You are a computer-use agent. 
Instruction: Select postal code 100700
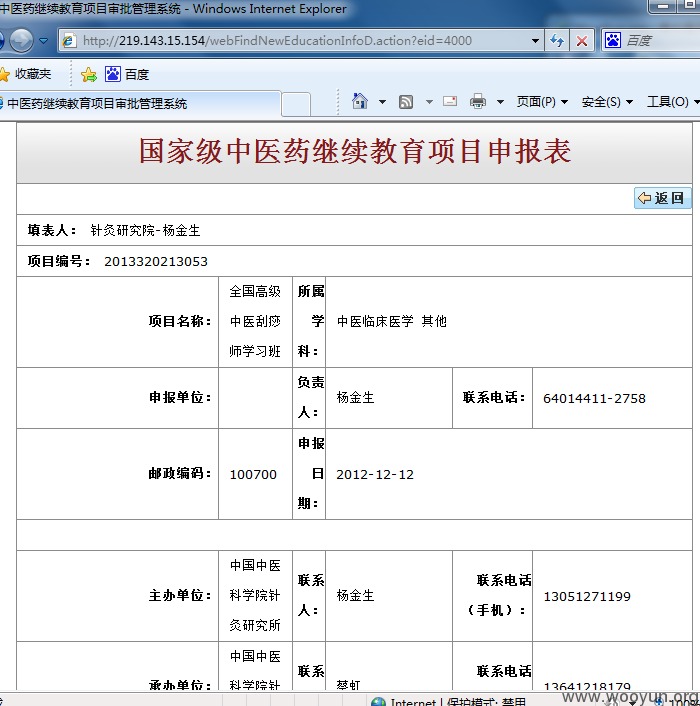pos(253,475)
